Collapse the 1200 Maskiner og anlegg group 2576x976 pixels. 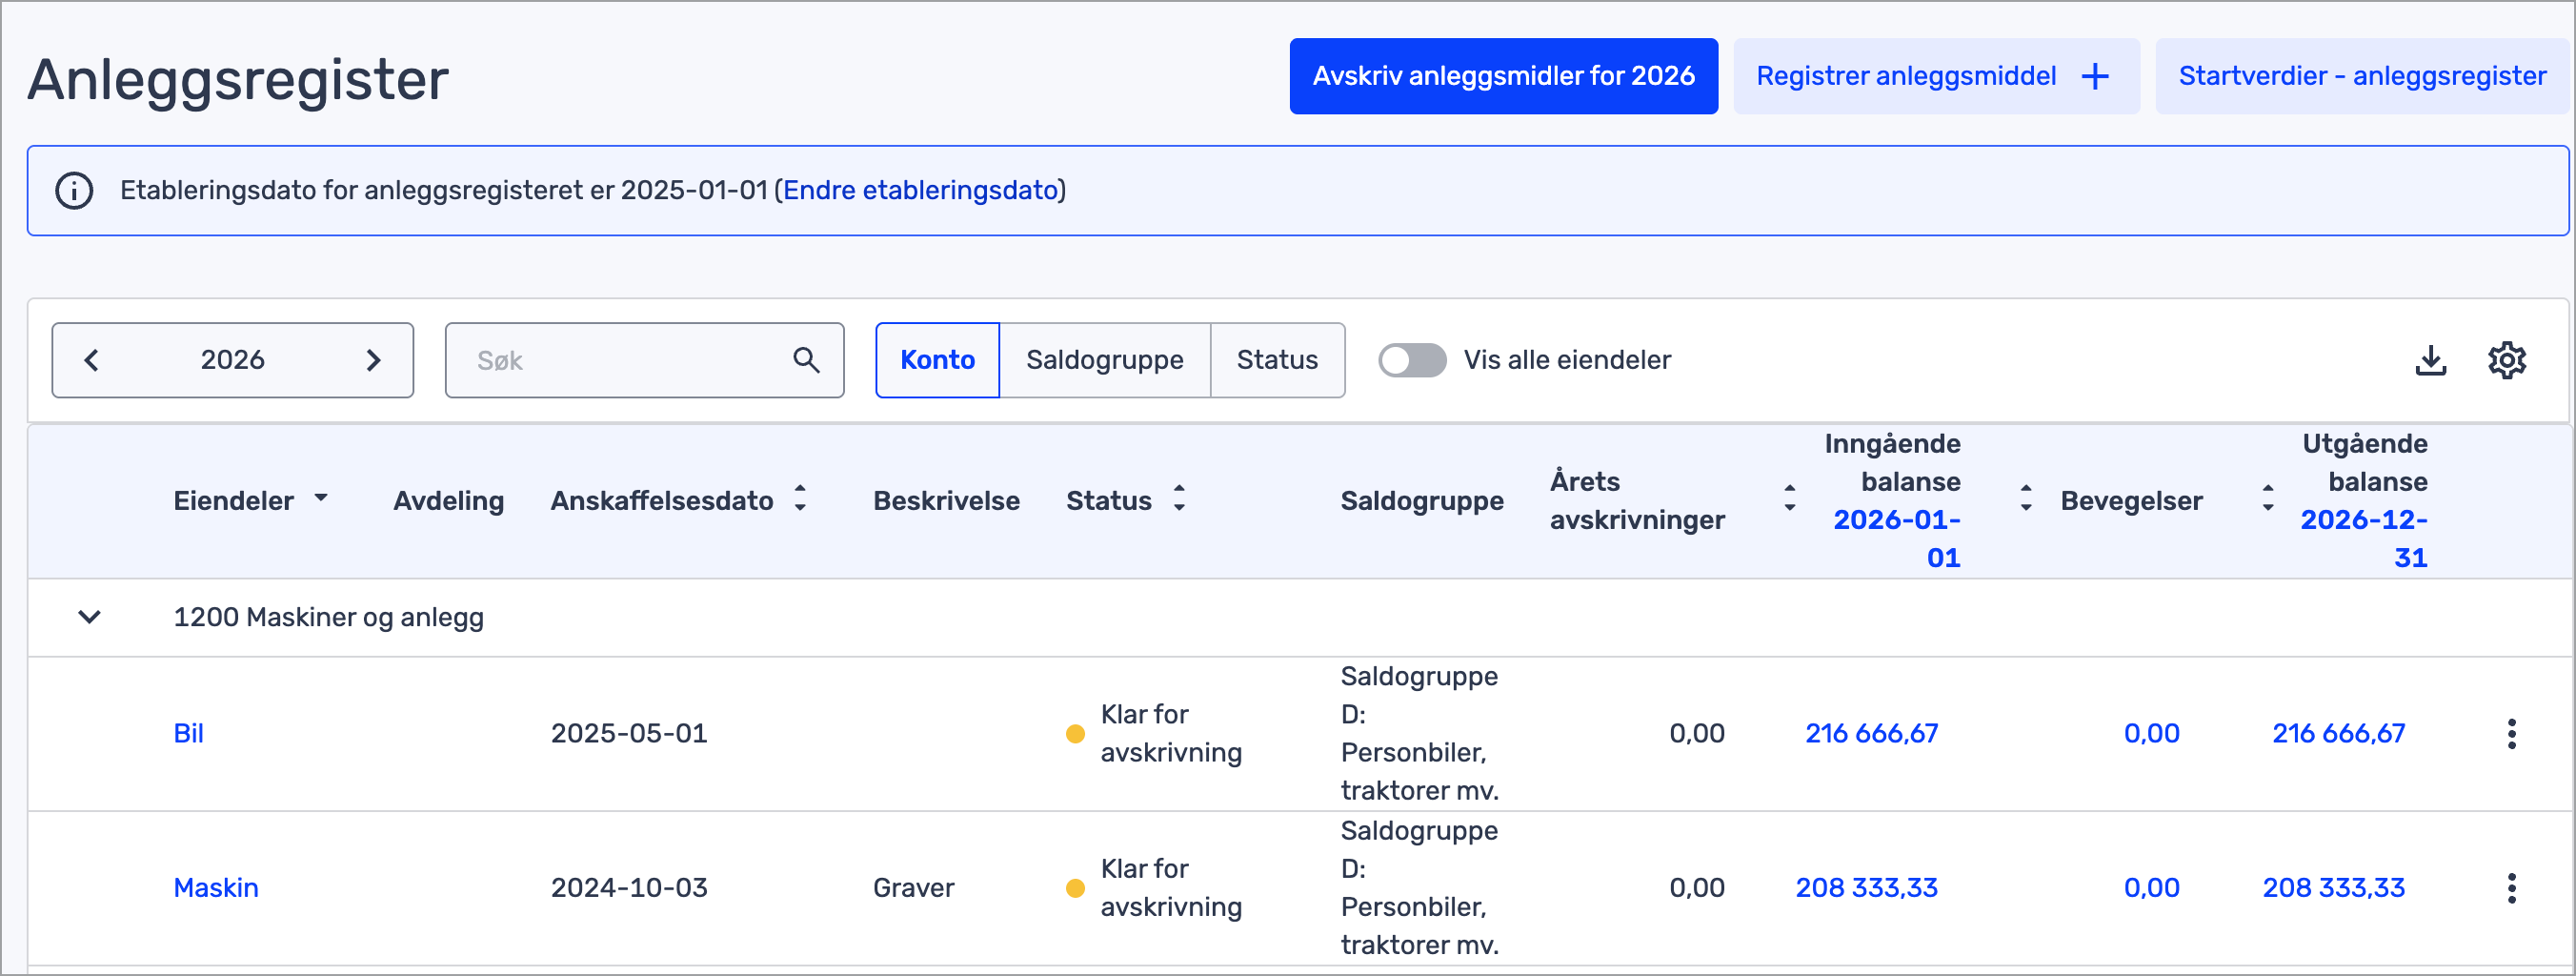coord(90,617)
